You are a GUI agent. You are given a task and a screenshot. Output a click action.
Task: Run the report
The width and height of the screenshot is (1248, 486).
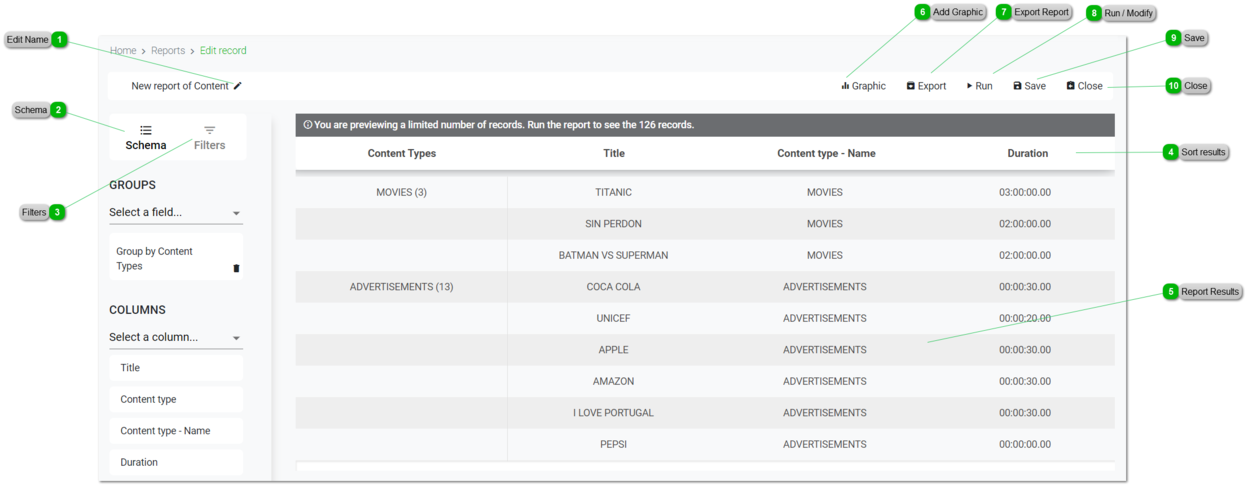point(979,86)
